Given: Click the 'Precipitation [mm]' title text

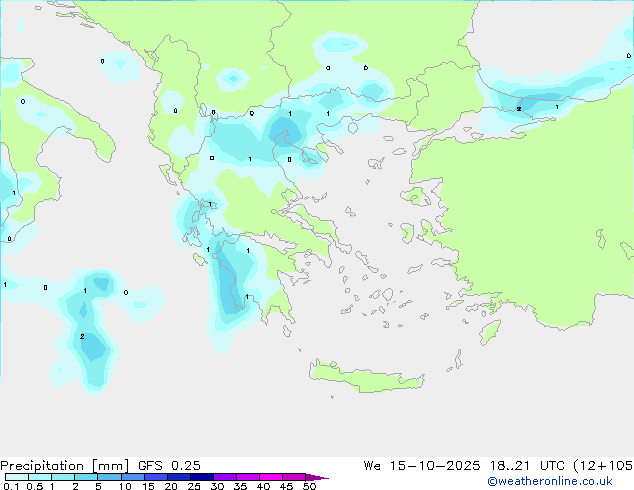Looking at the screenshot, I should pyautogui.click(x=65, y=466).
